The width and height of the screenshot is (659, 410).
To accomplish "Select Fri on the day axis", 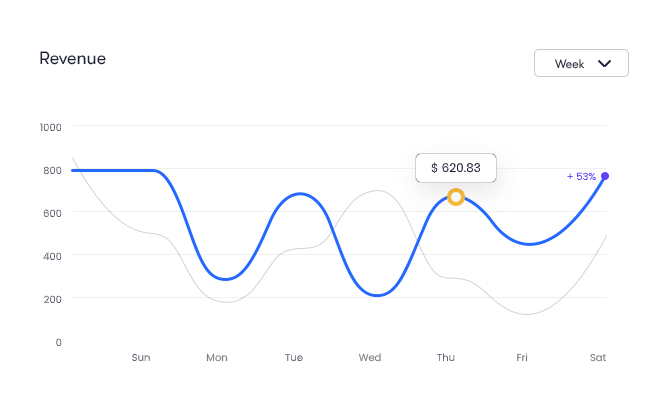I will (522, 357).
